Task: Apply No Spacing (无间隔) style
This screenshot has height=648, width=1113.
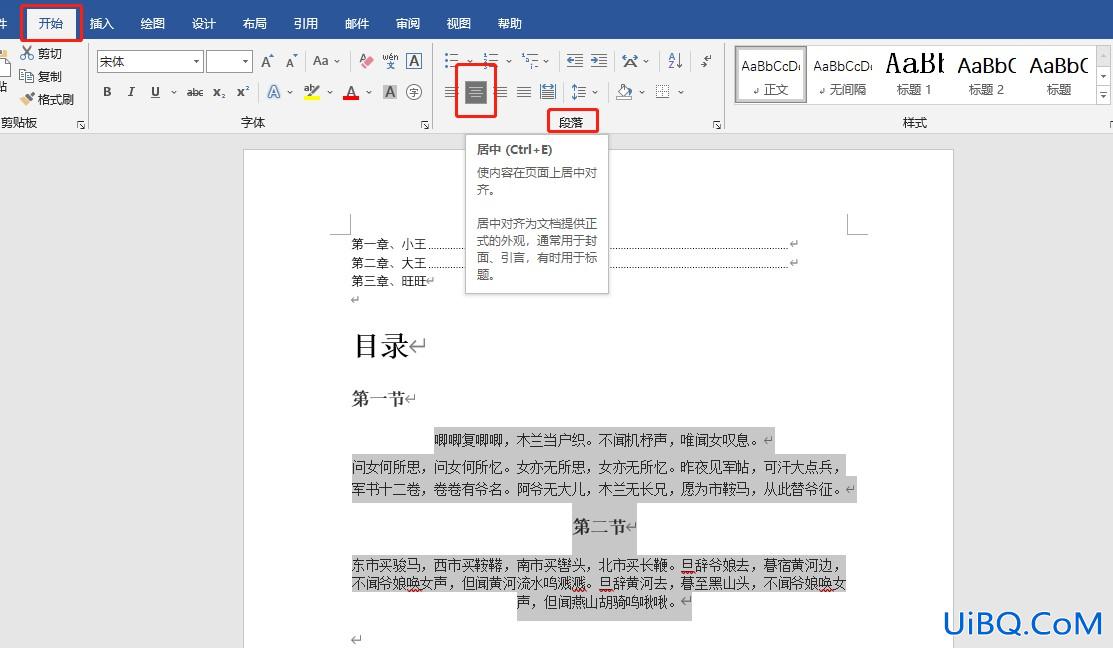Action: (843, 75)
